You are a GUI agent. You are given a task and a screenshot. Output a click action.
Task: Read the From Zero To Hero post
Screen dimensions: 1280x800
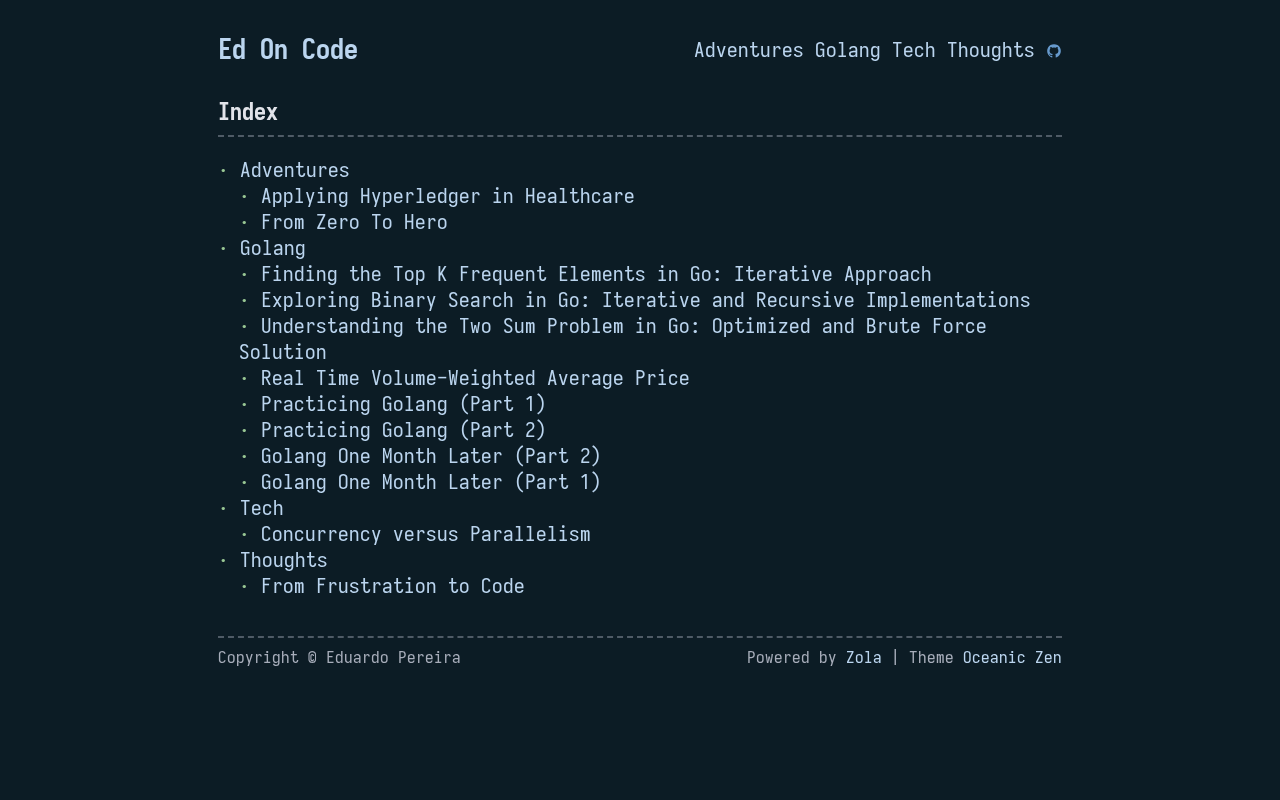[354, 222]
